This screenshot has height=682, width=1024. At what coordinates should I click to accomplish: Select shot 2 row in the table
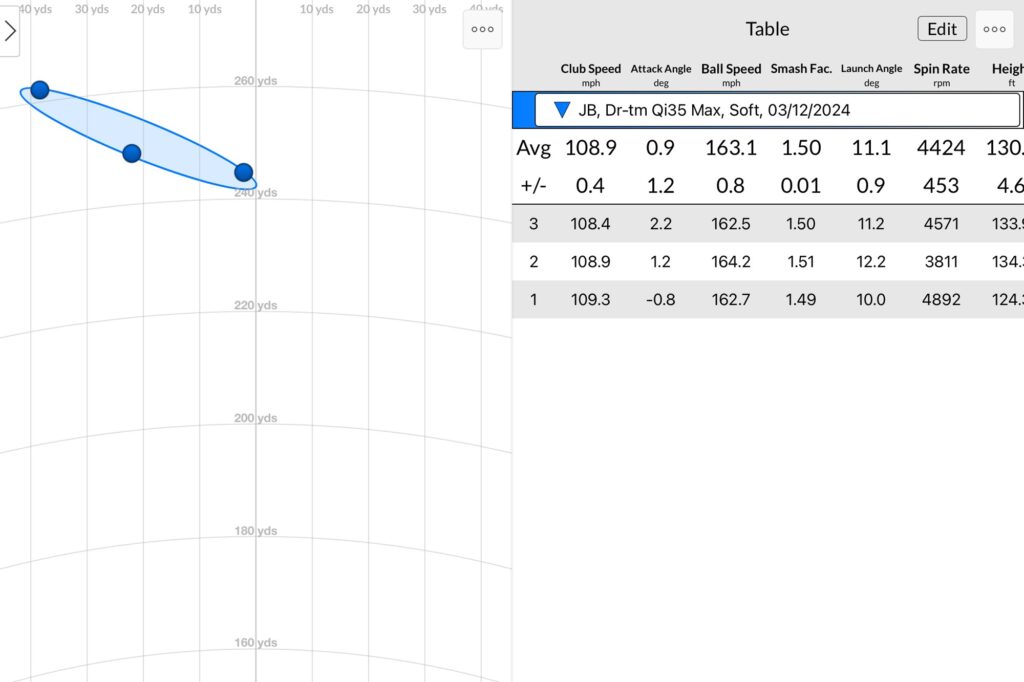(x=767, y=262)
